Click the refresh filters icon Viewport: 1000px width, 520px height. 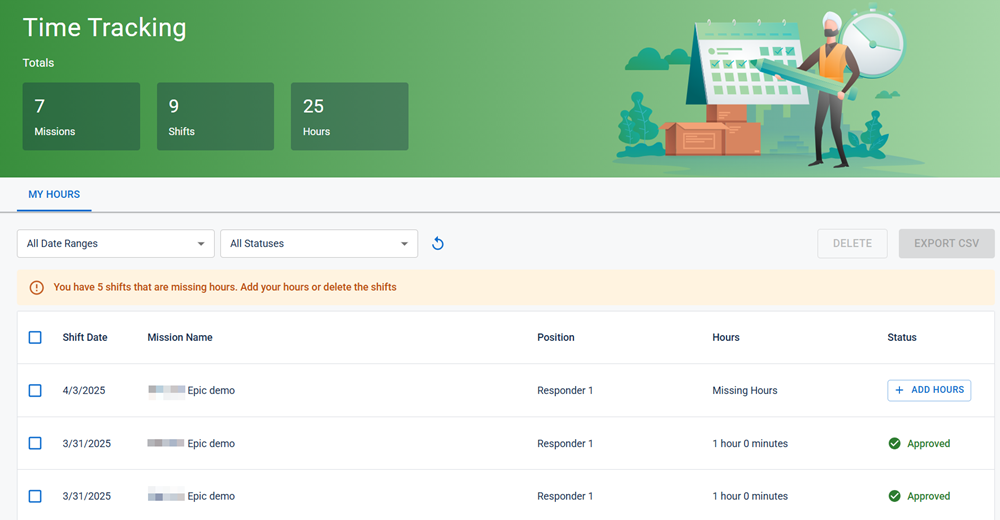click(438, 243)
